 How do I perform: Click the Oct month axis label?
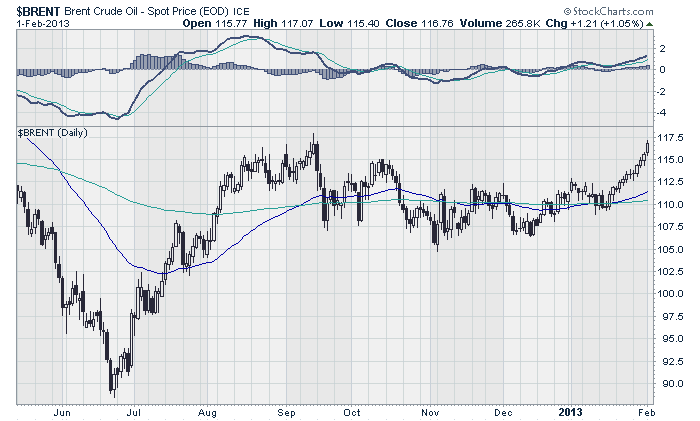pyautogui.click(x=352, y=413)
